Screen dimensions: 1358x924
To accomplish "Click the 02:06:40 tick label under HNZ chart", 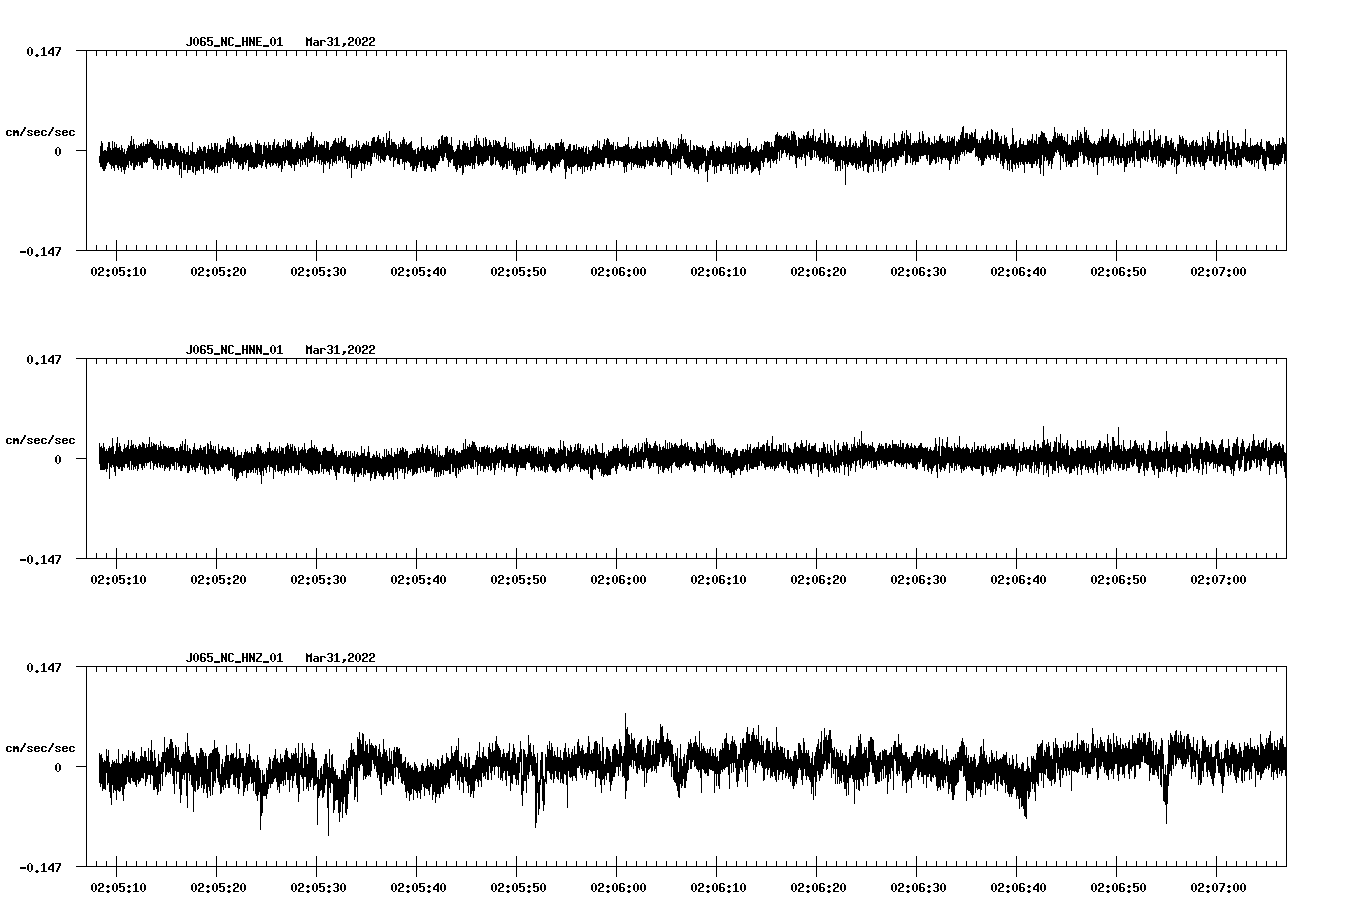I will [1018, 888].
